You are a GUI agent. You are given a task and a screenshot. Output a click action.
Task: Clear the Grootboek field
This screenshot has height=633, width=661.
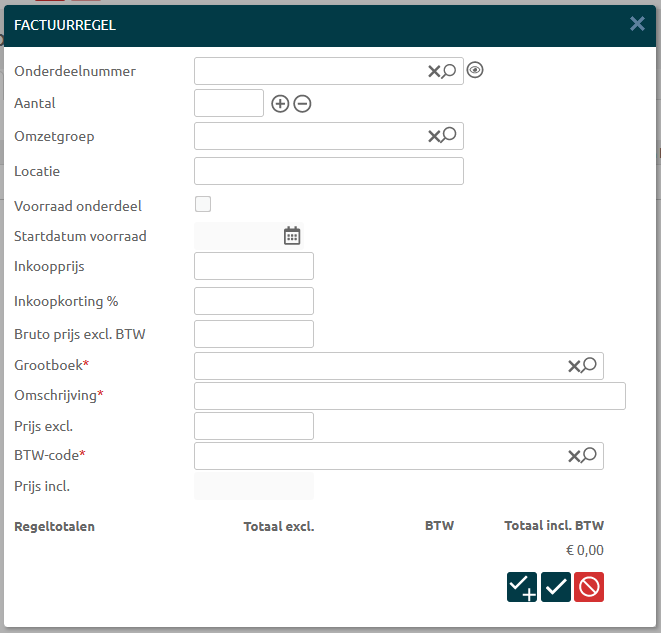coord(574,366)
